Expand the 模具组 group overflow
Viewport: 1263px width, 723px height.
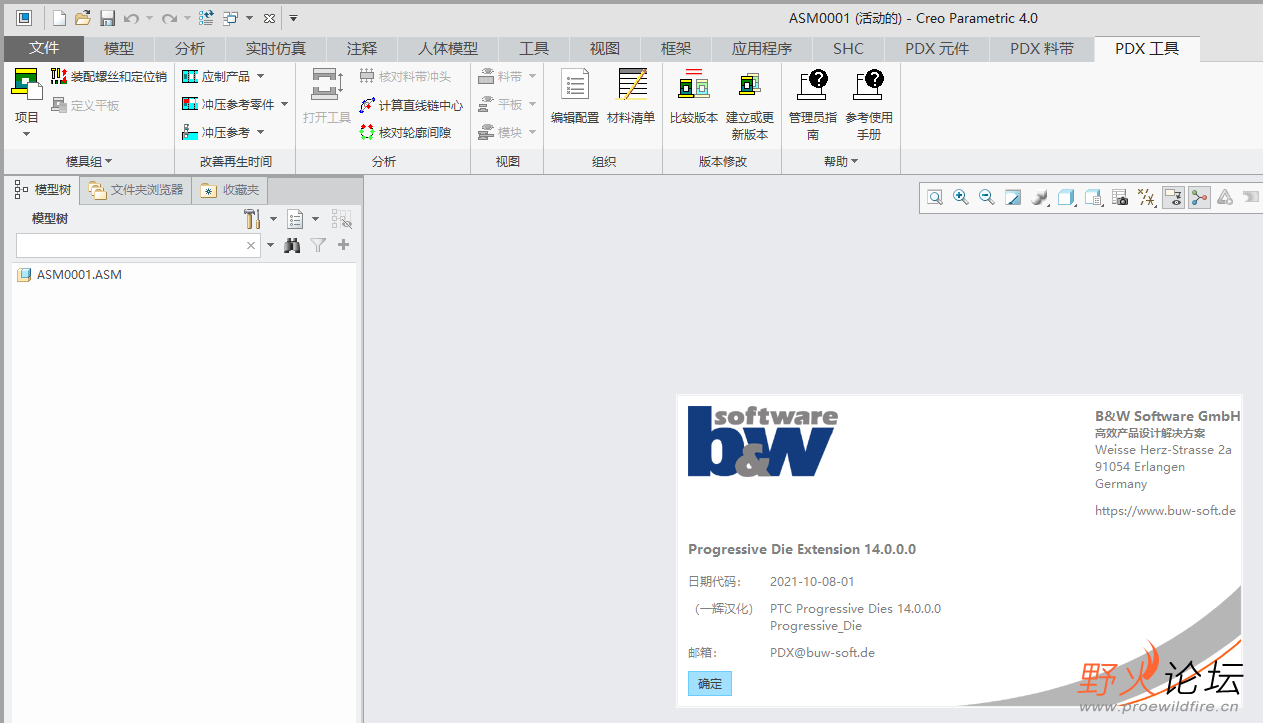click(89, 161)
